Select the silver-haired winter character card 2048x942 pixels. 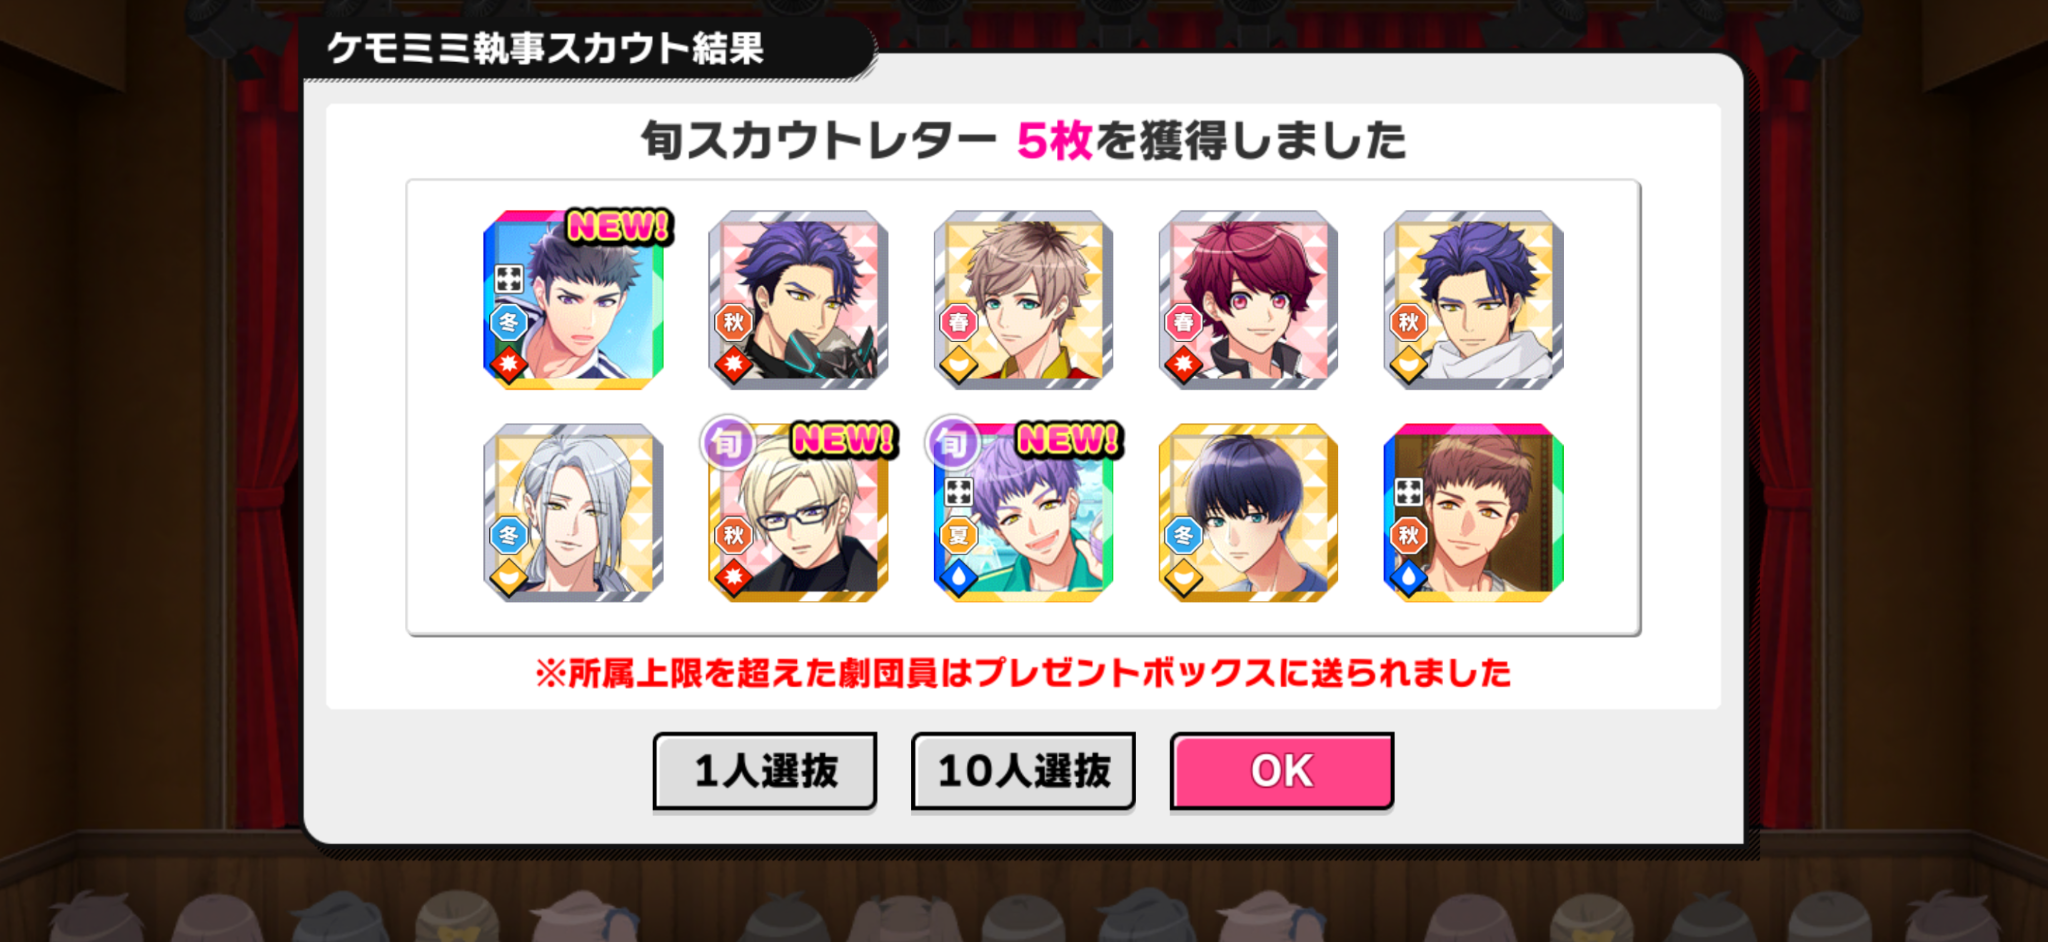pyautogui.click(x=573, y=512)
